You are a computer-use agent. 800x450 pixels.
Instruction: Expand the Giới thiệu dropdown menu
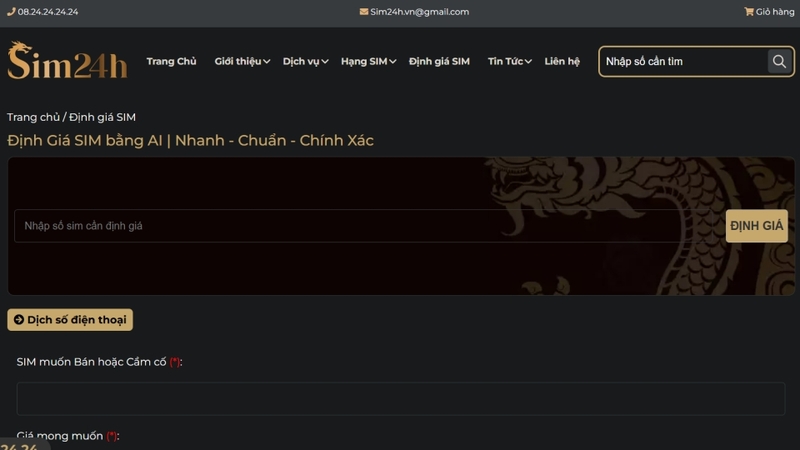[x=242, y=61]
